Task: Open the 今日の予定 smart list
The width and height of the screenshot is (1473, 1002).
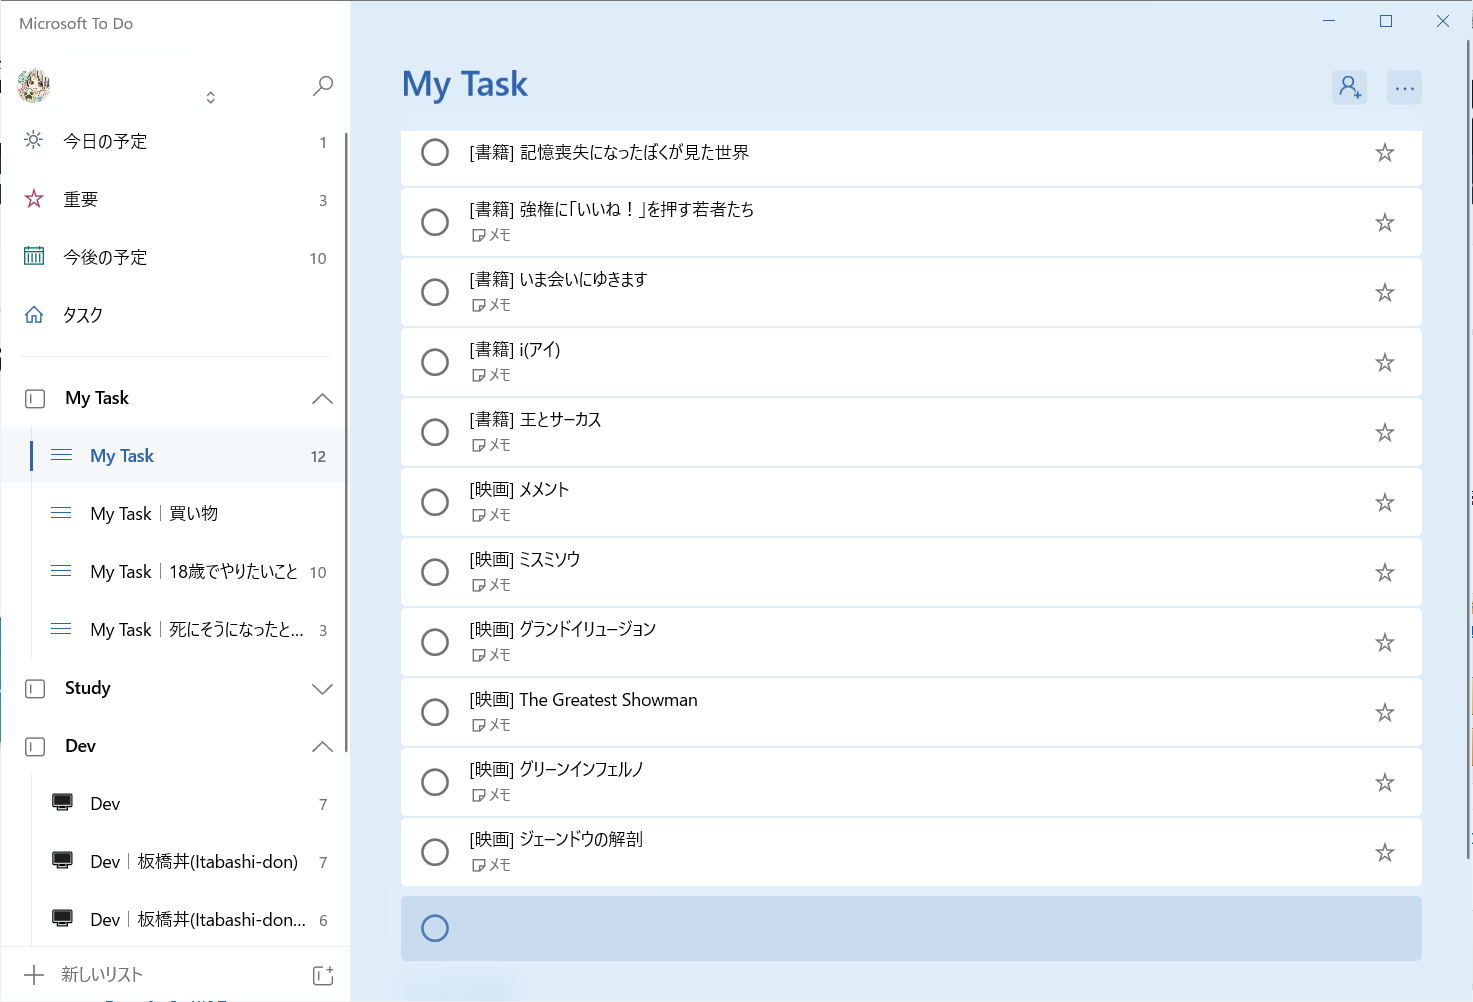Action: [105, 141]
